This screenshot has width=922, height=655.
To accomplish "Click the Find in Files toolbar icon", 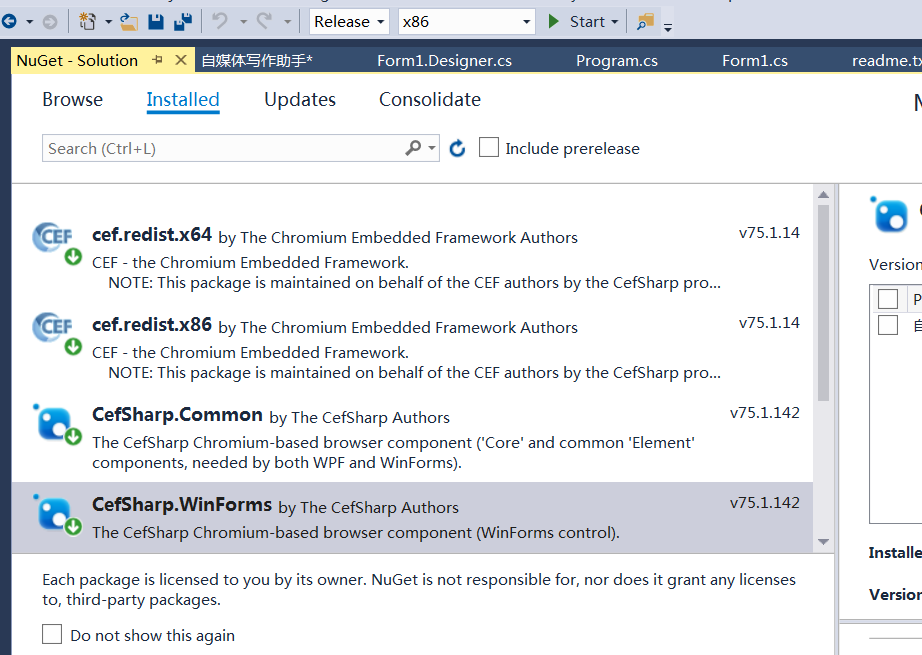I will click(x=644, y=21).
